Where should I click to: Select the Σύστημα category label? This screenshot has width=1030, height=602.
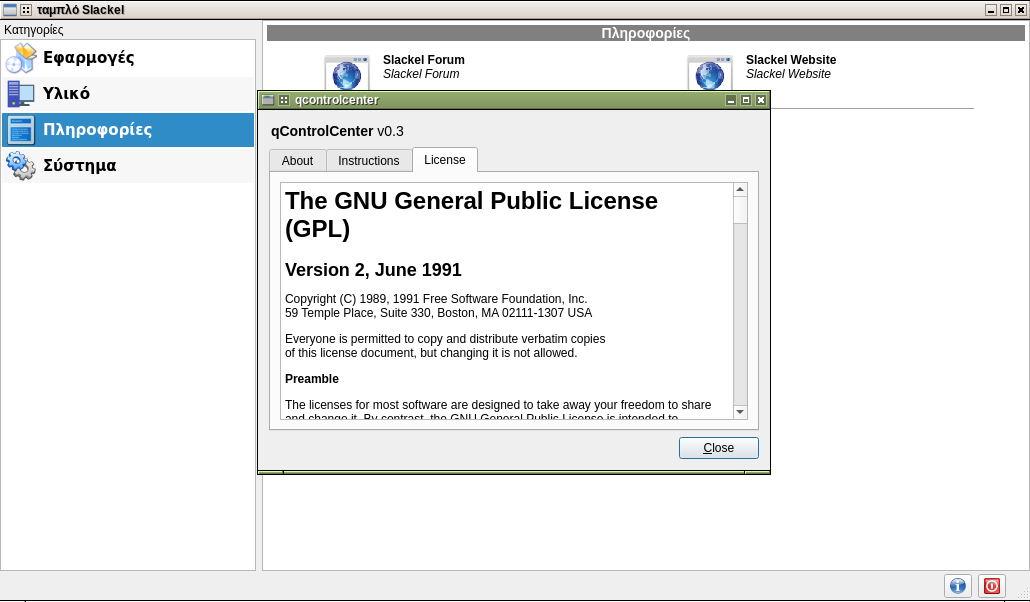(79, 165)
